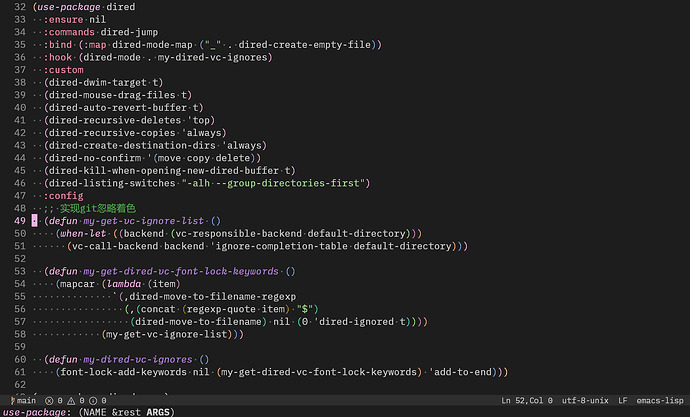Place cursor on the :custom keyword
This screenshot has width=690, height=417.
(x=63, y=70)
